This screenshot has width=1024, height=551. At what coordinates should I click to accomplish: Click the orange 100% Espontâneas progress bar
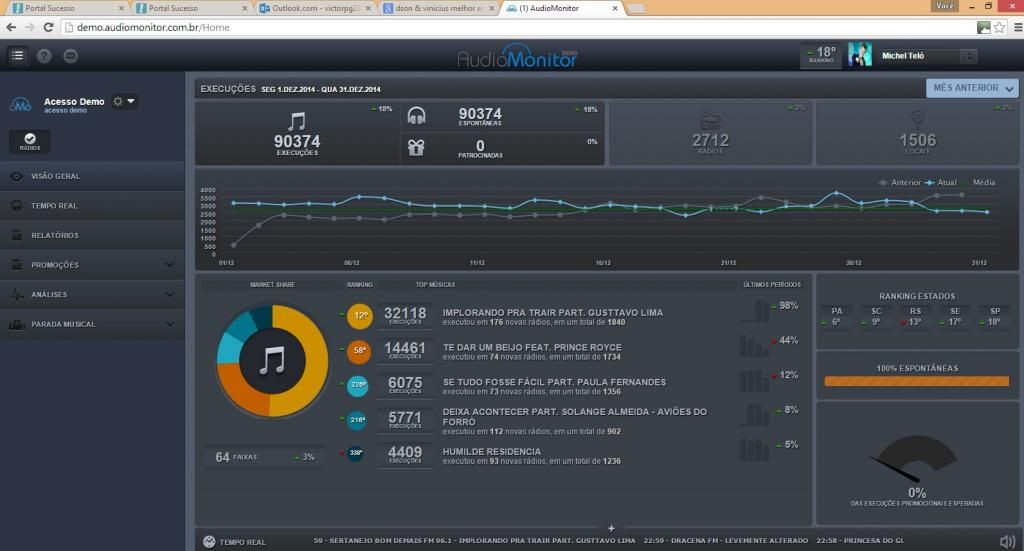point(917,381)
